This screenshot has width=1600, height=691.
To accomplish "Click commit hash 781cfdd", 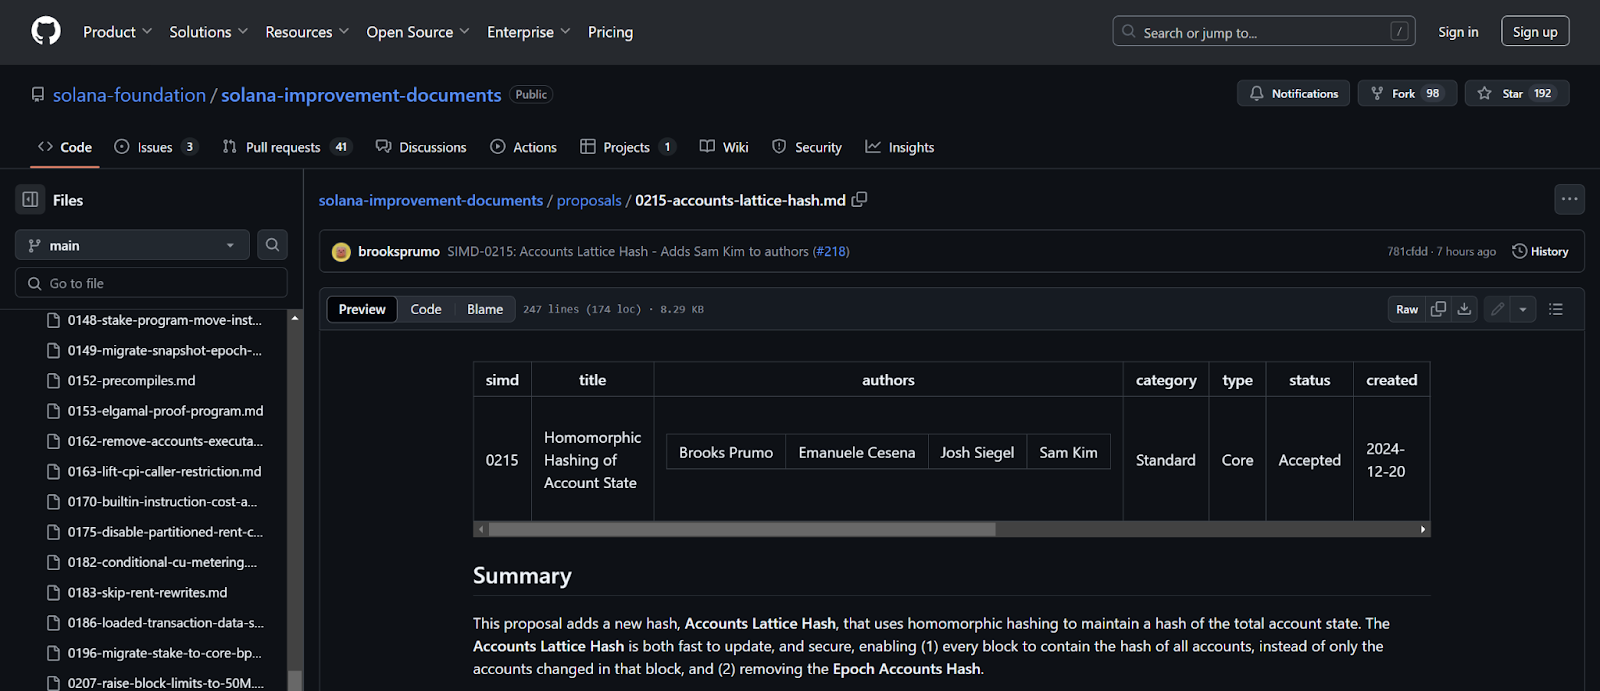I will (x=1407, y=252).
